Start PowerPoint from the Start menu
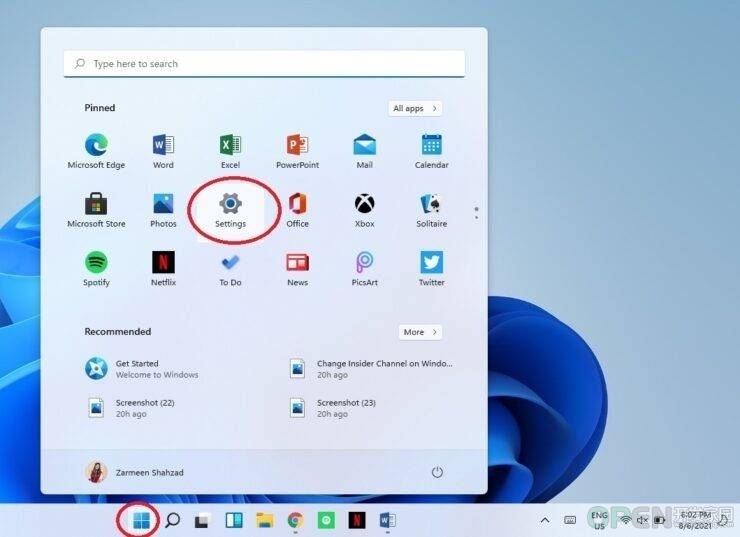The height and width of the screenshot is (537, 740). (x=297, y=151)
